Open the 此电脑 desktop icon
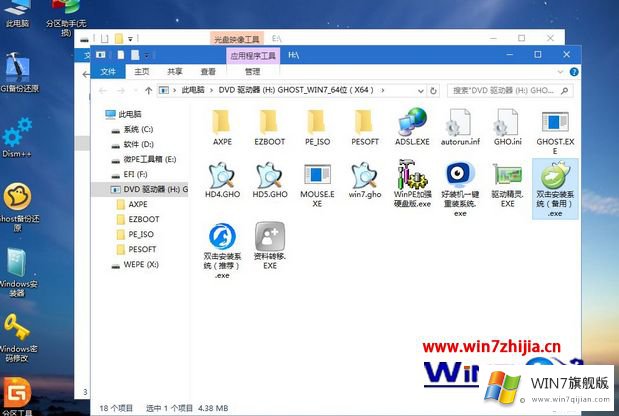Screen dimensions: 619x416 [17, 14]
